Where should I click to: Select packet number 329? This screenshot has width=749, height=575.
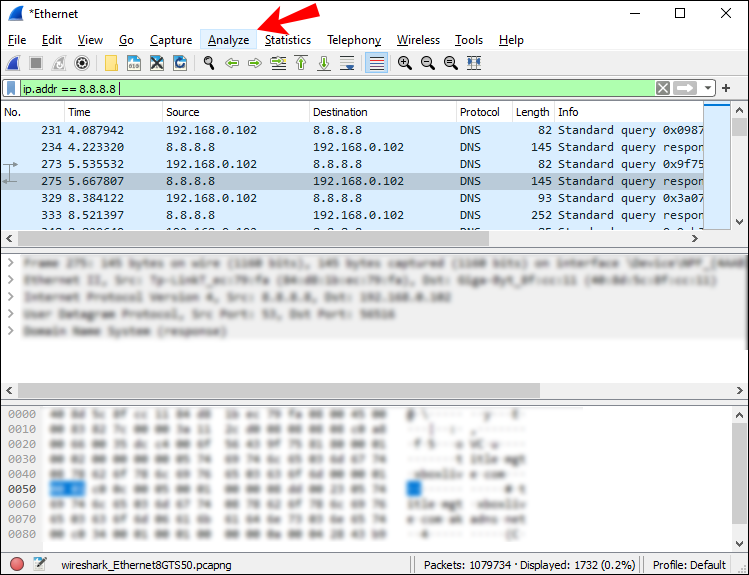tap(352, 198)
